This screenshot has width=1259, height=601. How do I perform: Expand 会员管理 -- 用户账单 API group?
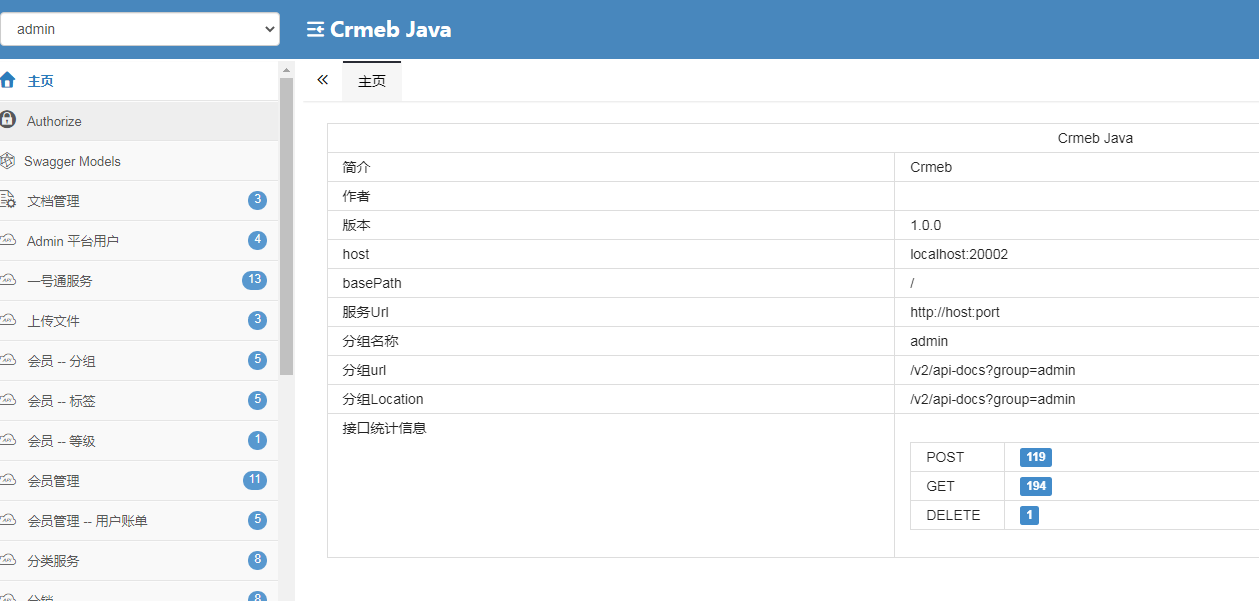pos(139,521)
